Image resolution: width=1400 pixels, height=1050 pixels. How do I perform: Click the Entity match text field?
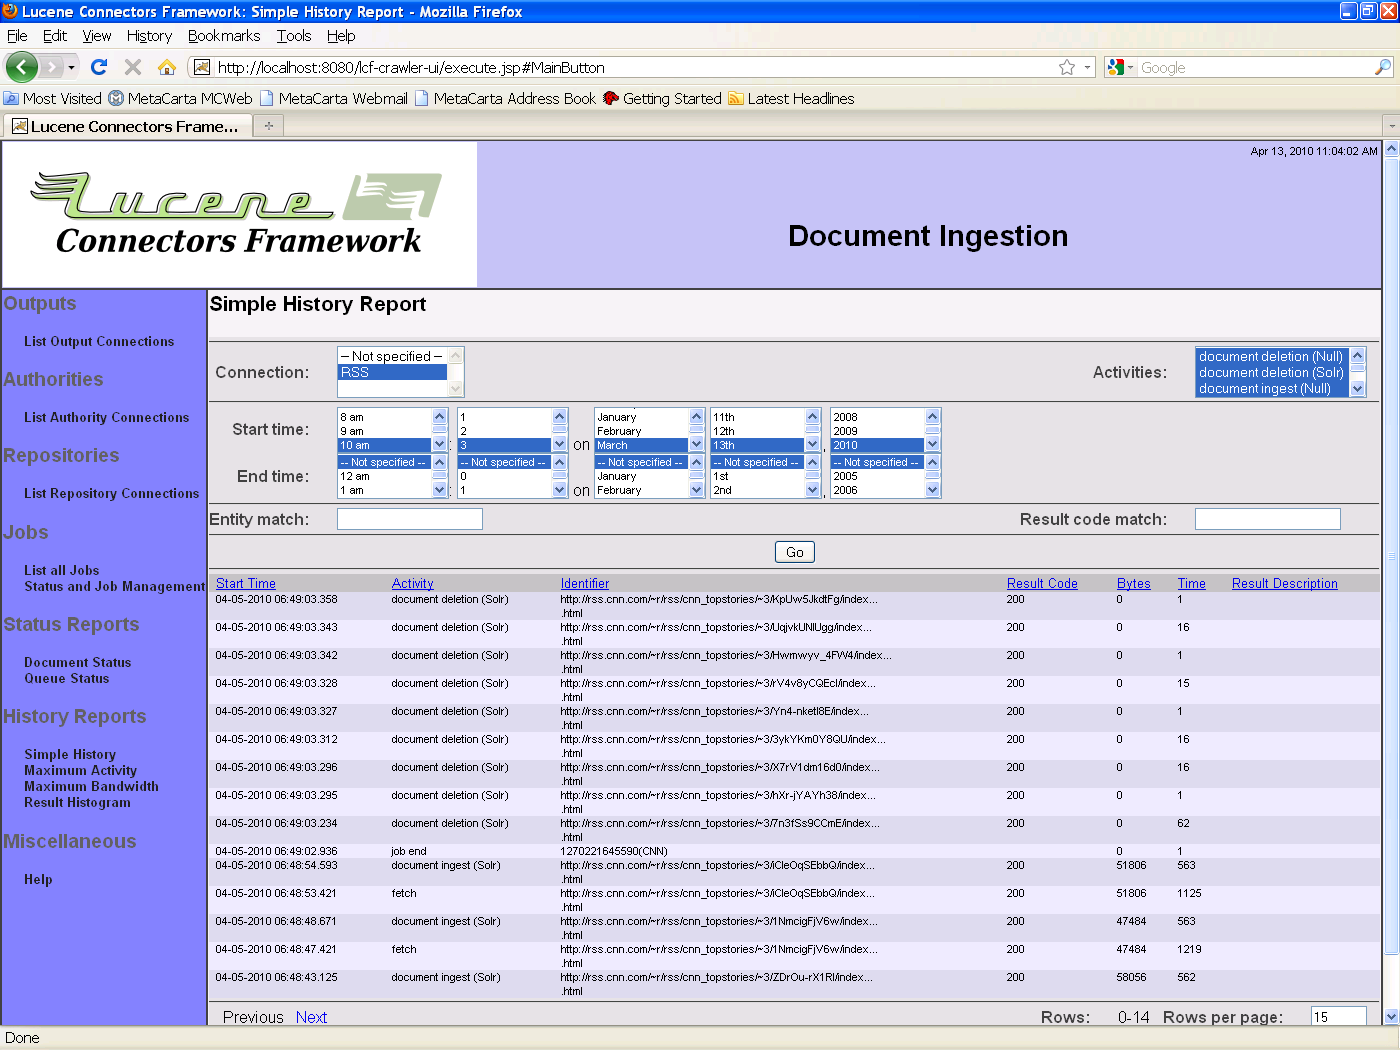[x=409, y=519]
